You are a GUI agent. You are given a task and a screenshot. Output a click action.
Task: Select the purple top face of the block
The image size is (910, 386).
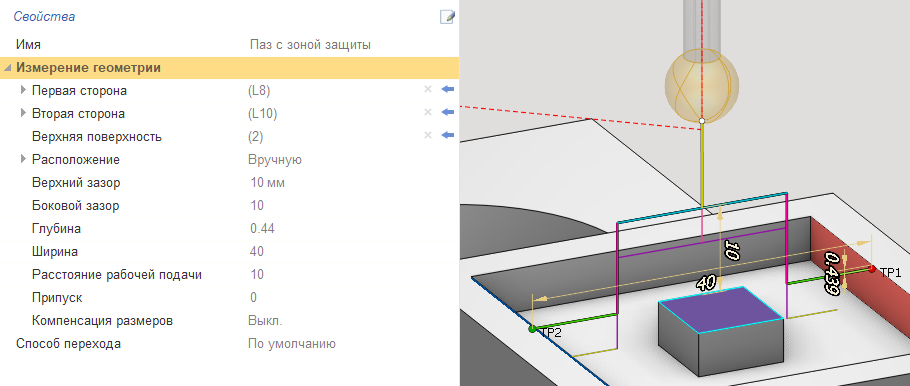(721, 309)
